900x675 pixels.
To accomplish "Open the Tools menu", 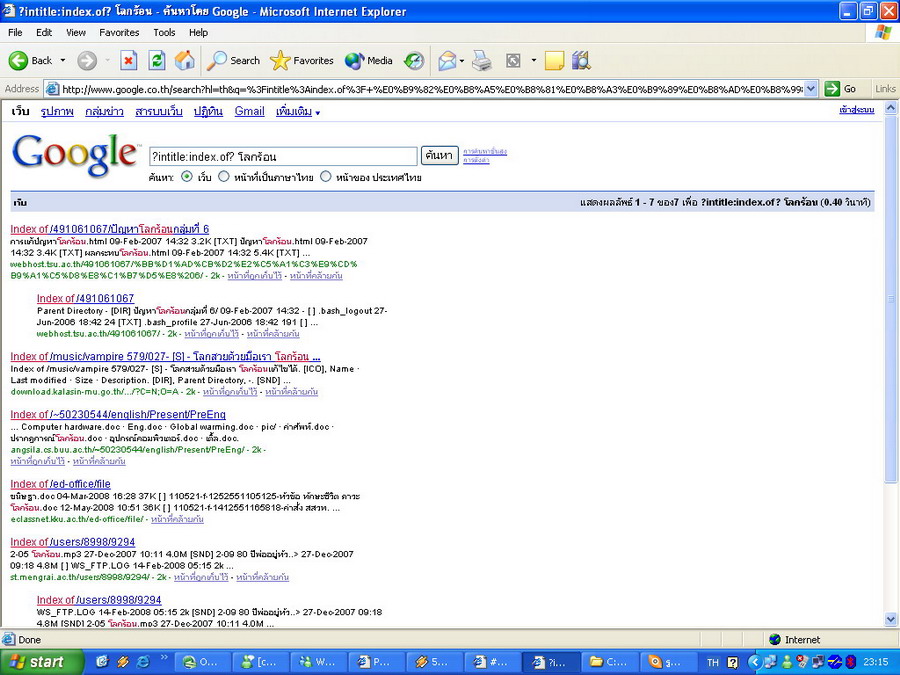I will point(164,33).
